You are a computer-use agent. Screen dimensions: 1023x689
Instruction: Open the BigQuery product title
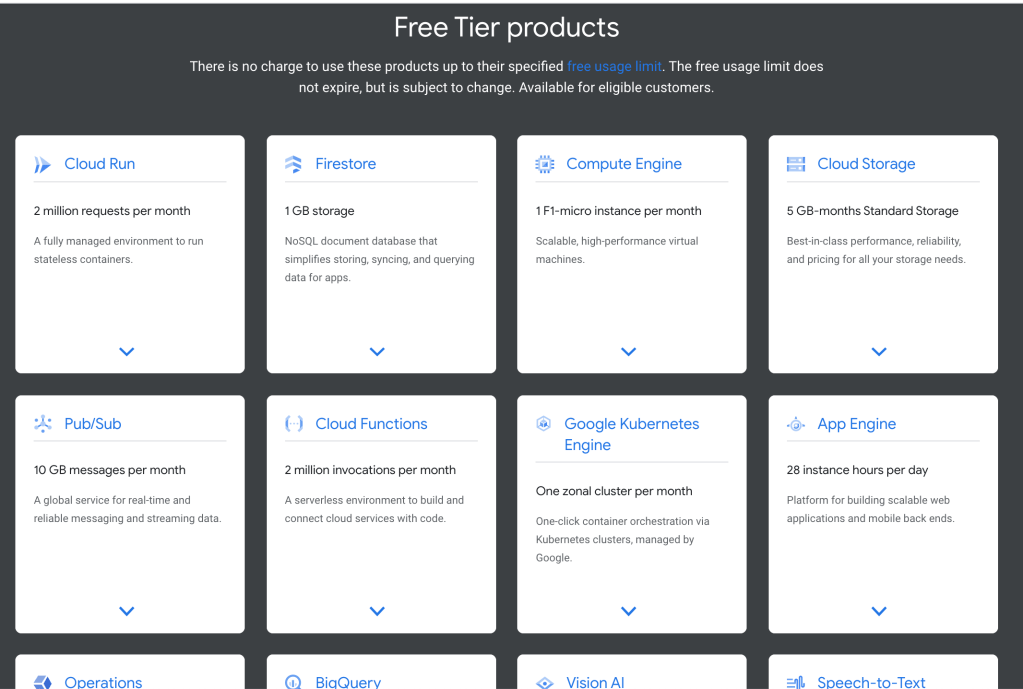pos(348,682)
